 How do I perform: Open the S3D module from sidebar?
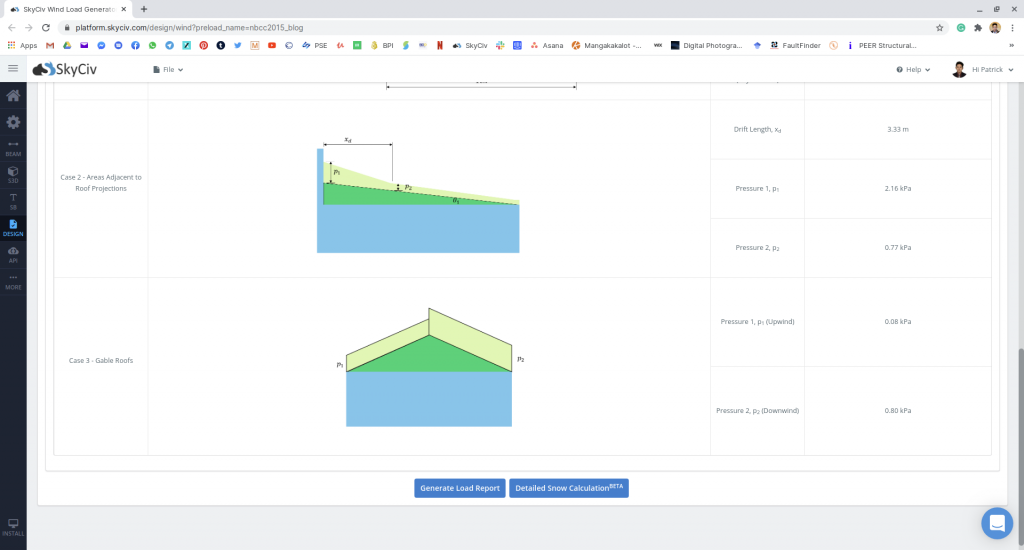[x=13, y=174]
